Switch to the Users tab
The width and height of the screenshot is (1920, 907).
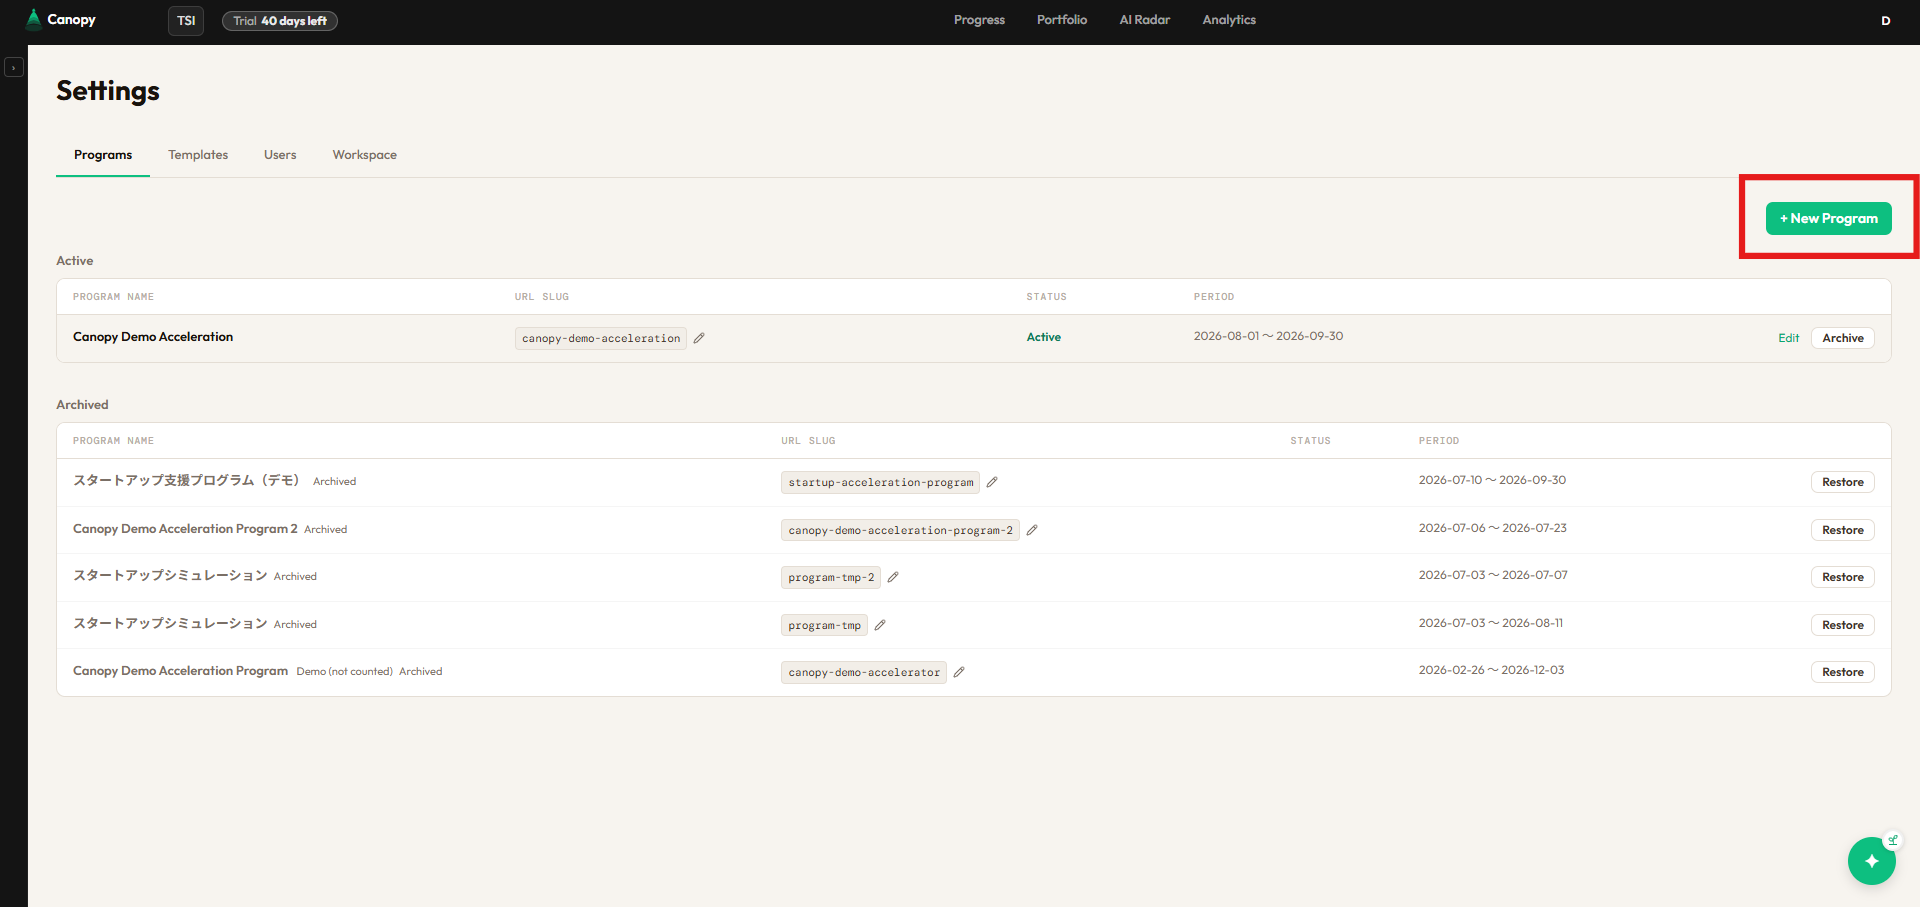[x=280, y=155]
